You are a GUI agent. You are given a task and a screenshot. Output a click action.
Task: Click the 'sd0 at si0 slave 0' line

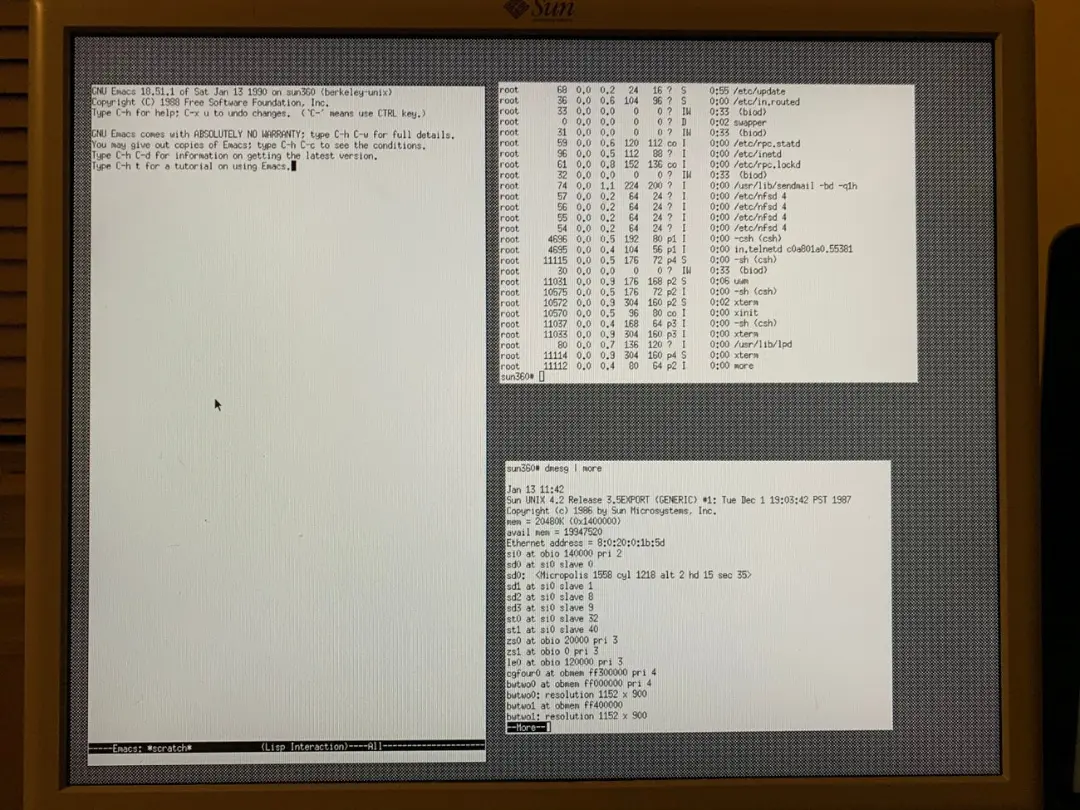pos(550,564)
